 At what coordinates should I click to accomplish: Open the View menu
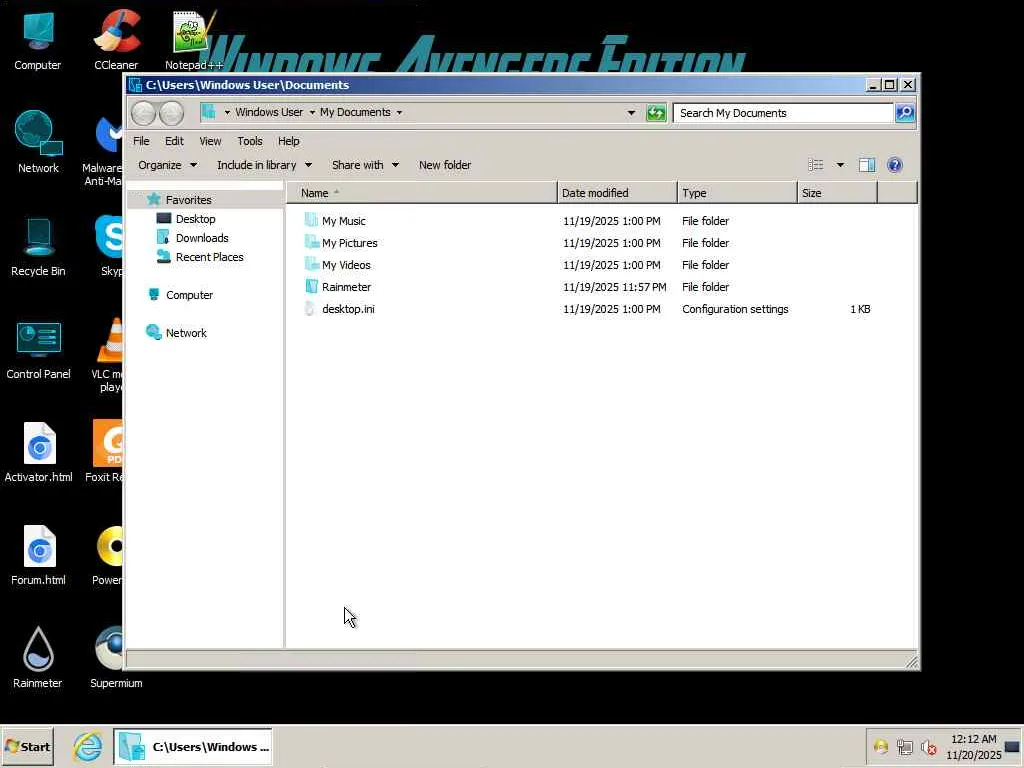point(210,141)
